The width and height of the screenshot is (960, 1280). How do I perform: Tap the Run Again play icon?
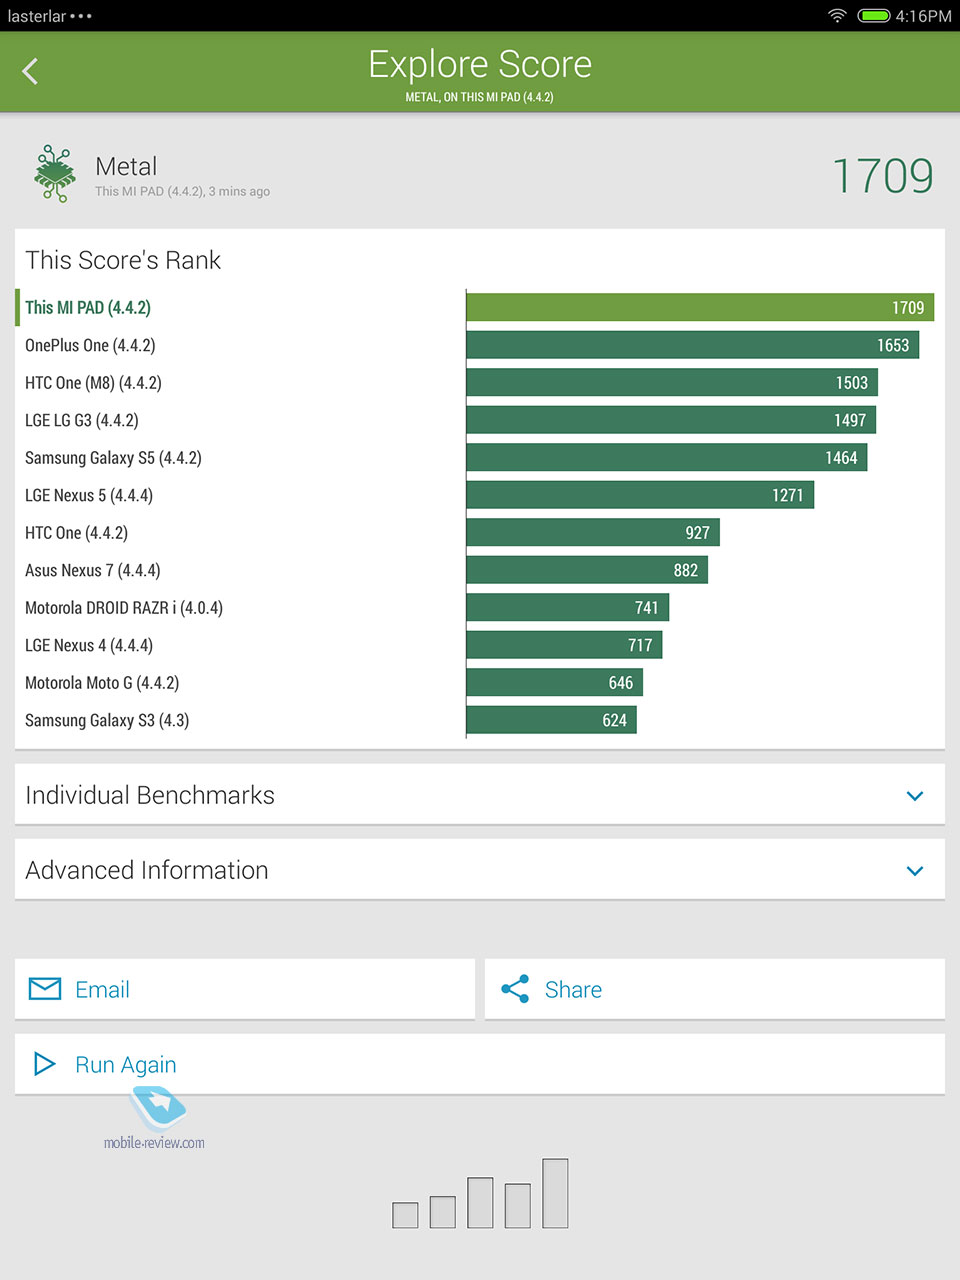coord(44,1064)
